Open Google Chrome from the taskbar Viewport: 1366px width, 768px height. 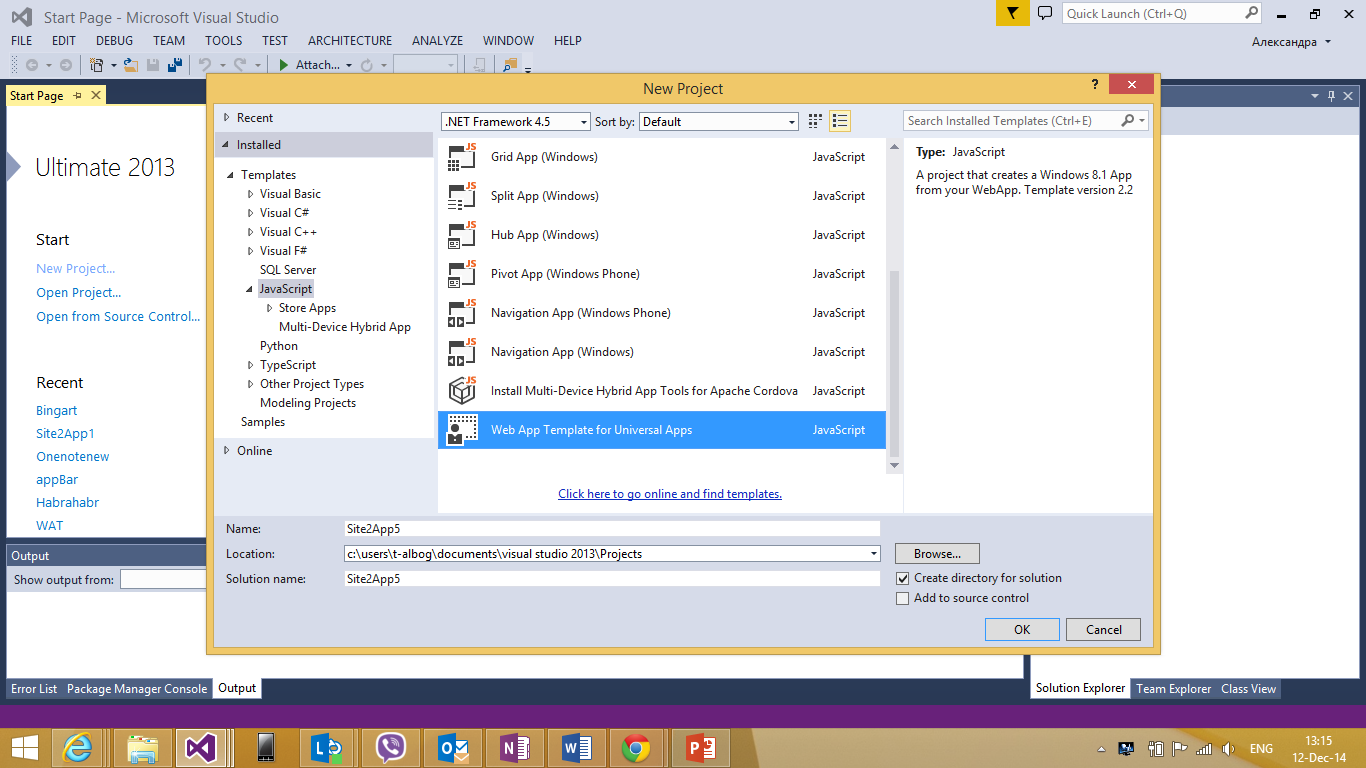(636, 748)
